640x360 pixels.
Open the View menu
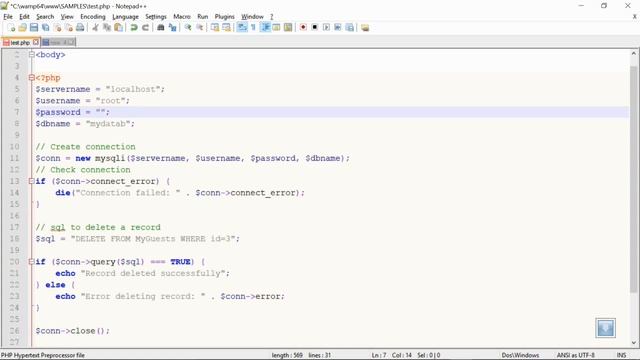(x=67, y=17)
